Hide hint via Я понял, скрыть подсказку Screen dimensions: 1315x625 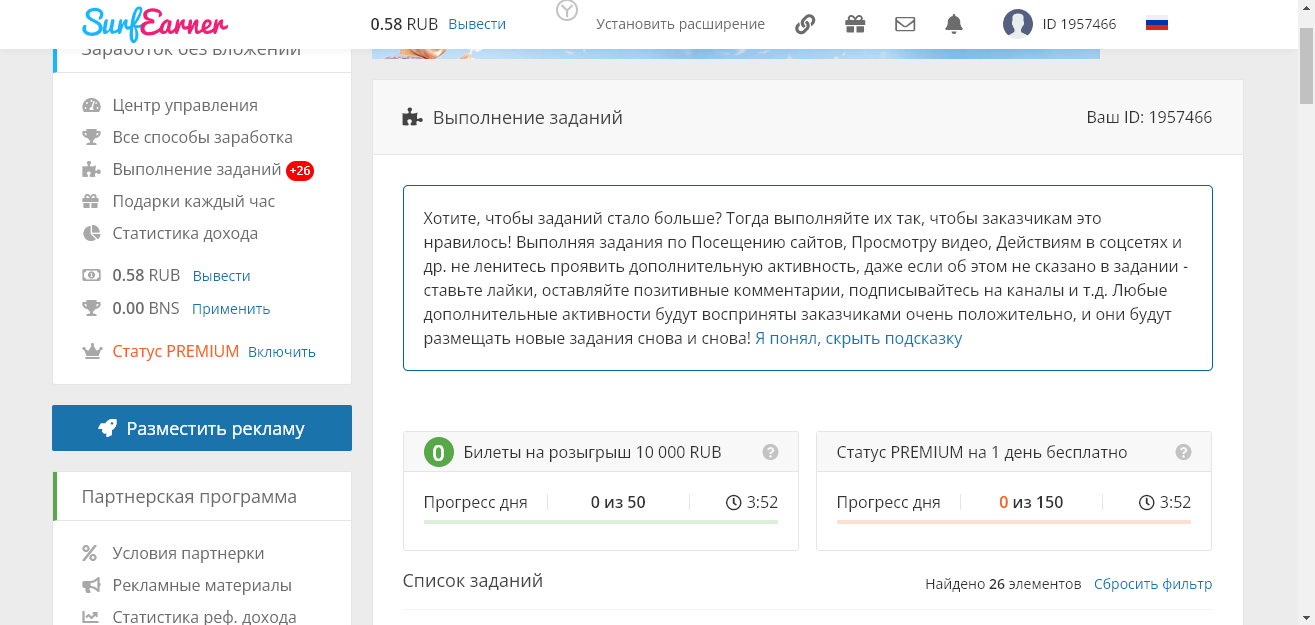[858, 338]
